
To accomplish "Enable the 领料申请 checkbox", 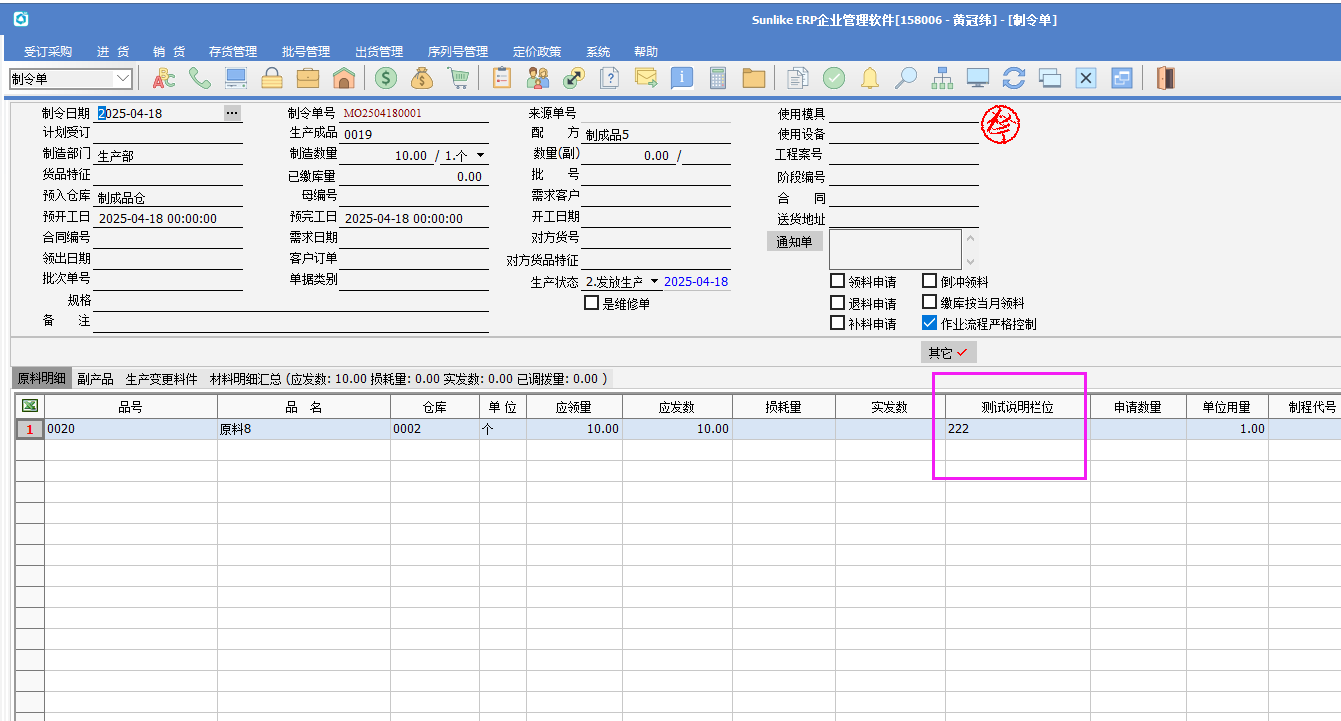I will click(838, 282).
